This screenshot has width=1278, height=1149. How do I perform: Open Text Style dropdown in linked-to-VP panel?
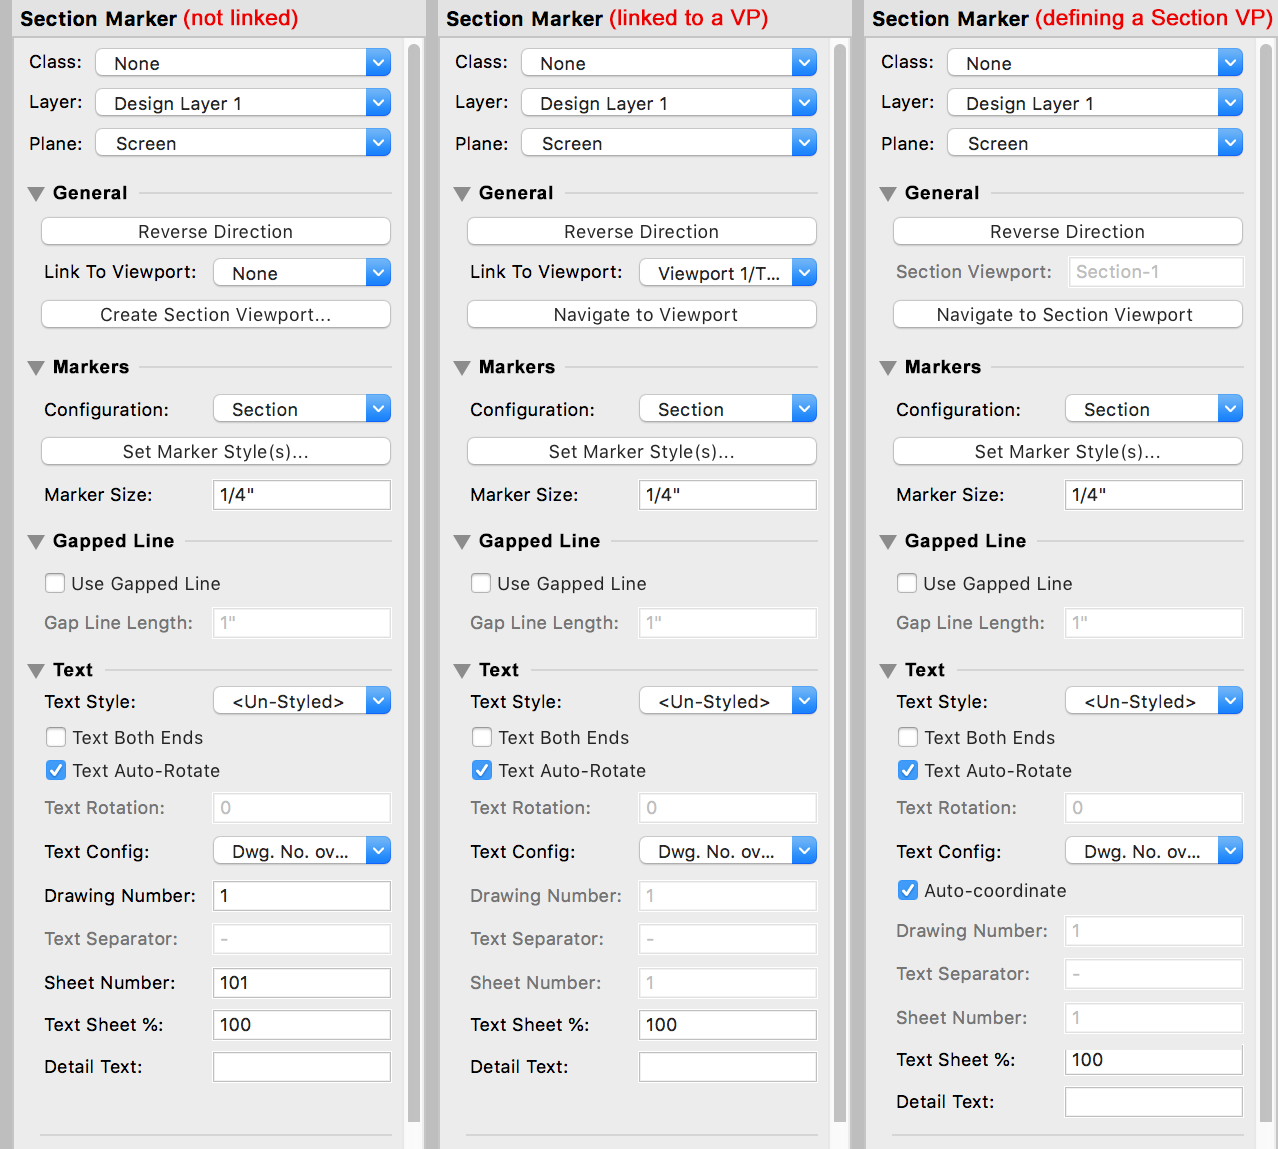(727, 701)
